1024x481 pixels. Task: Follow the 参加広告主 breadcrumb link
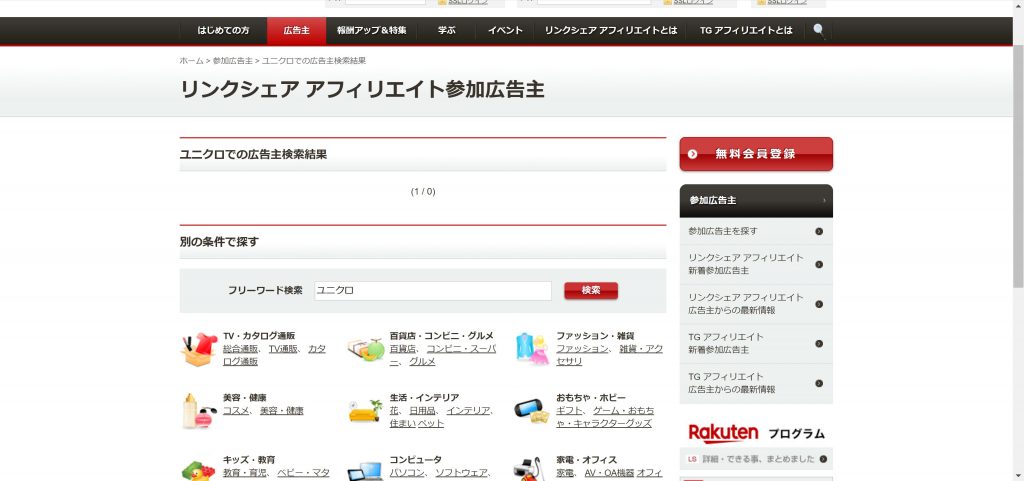tap(232, 61)
